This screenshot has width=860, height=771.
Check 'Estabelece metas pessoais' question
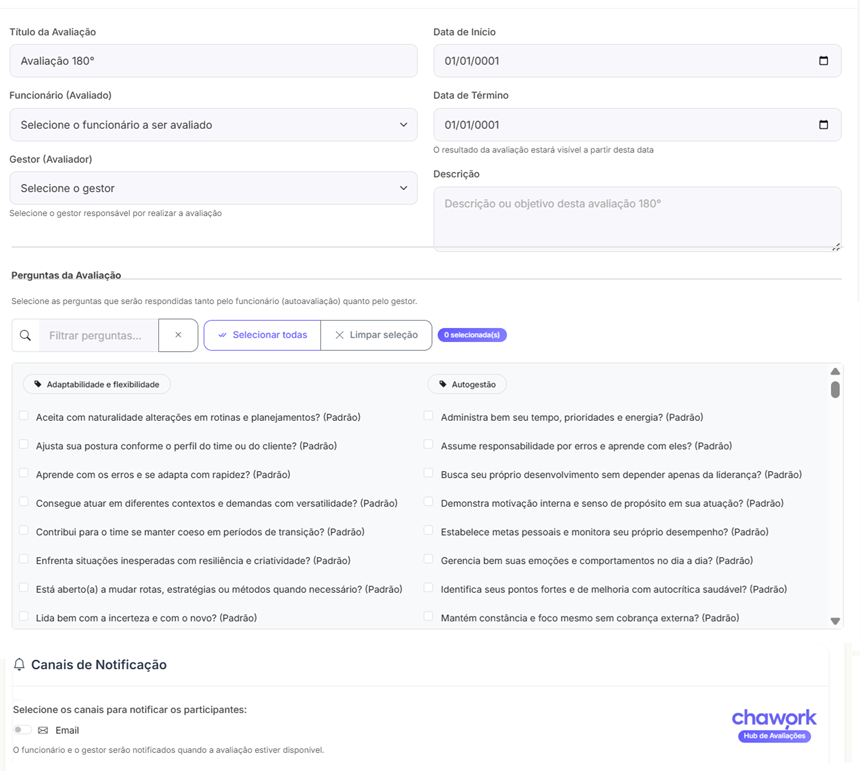tap(428, 530)
